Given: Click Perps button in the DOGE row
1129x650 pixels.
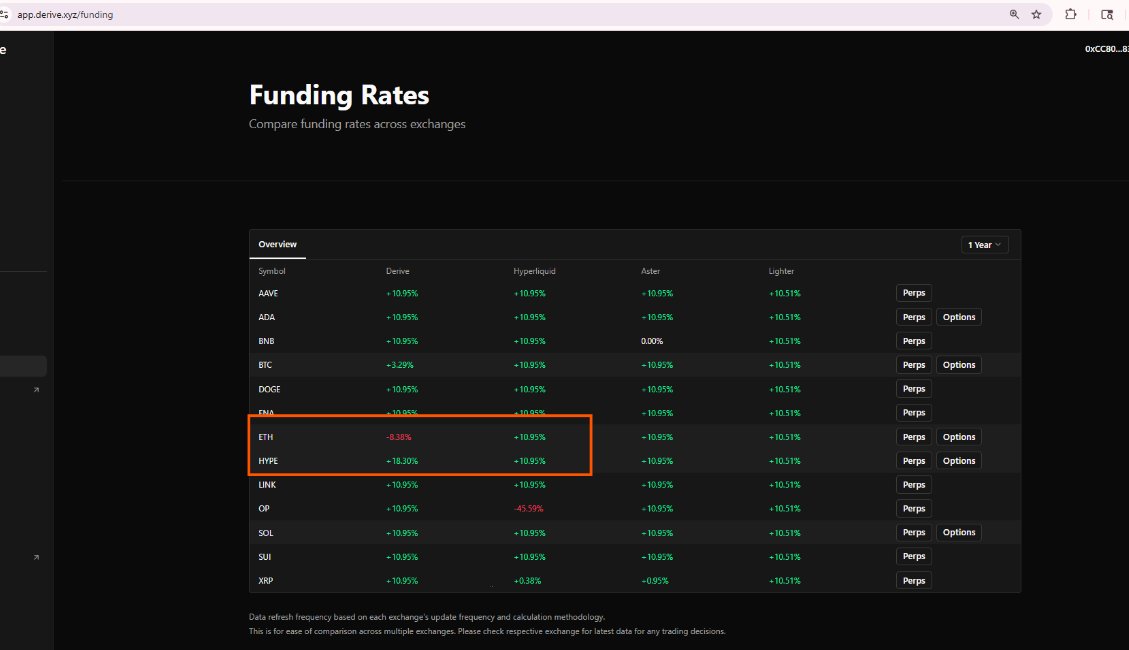Looking at the screenshot, I should point(914,389).
